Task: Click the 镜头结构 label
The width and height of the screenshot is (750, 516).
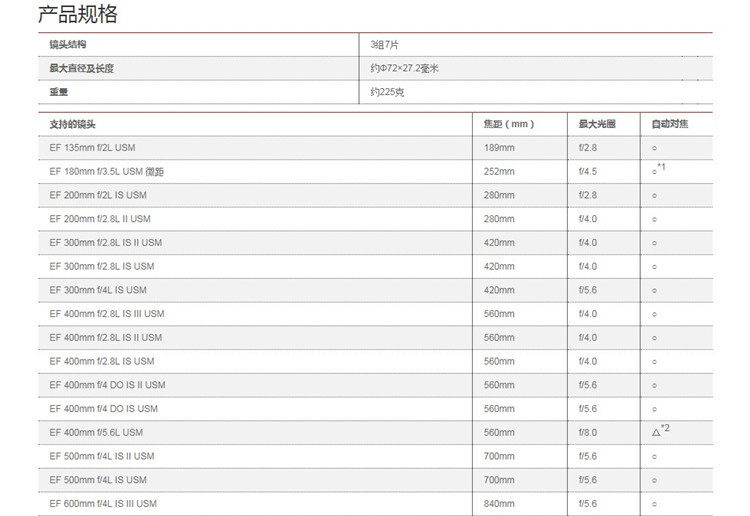Action: click(x=67, y=44)
